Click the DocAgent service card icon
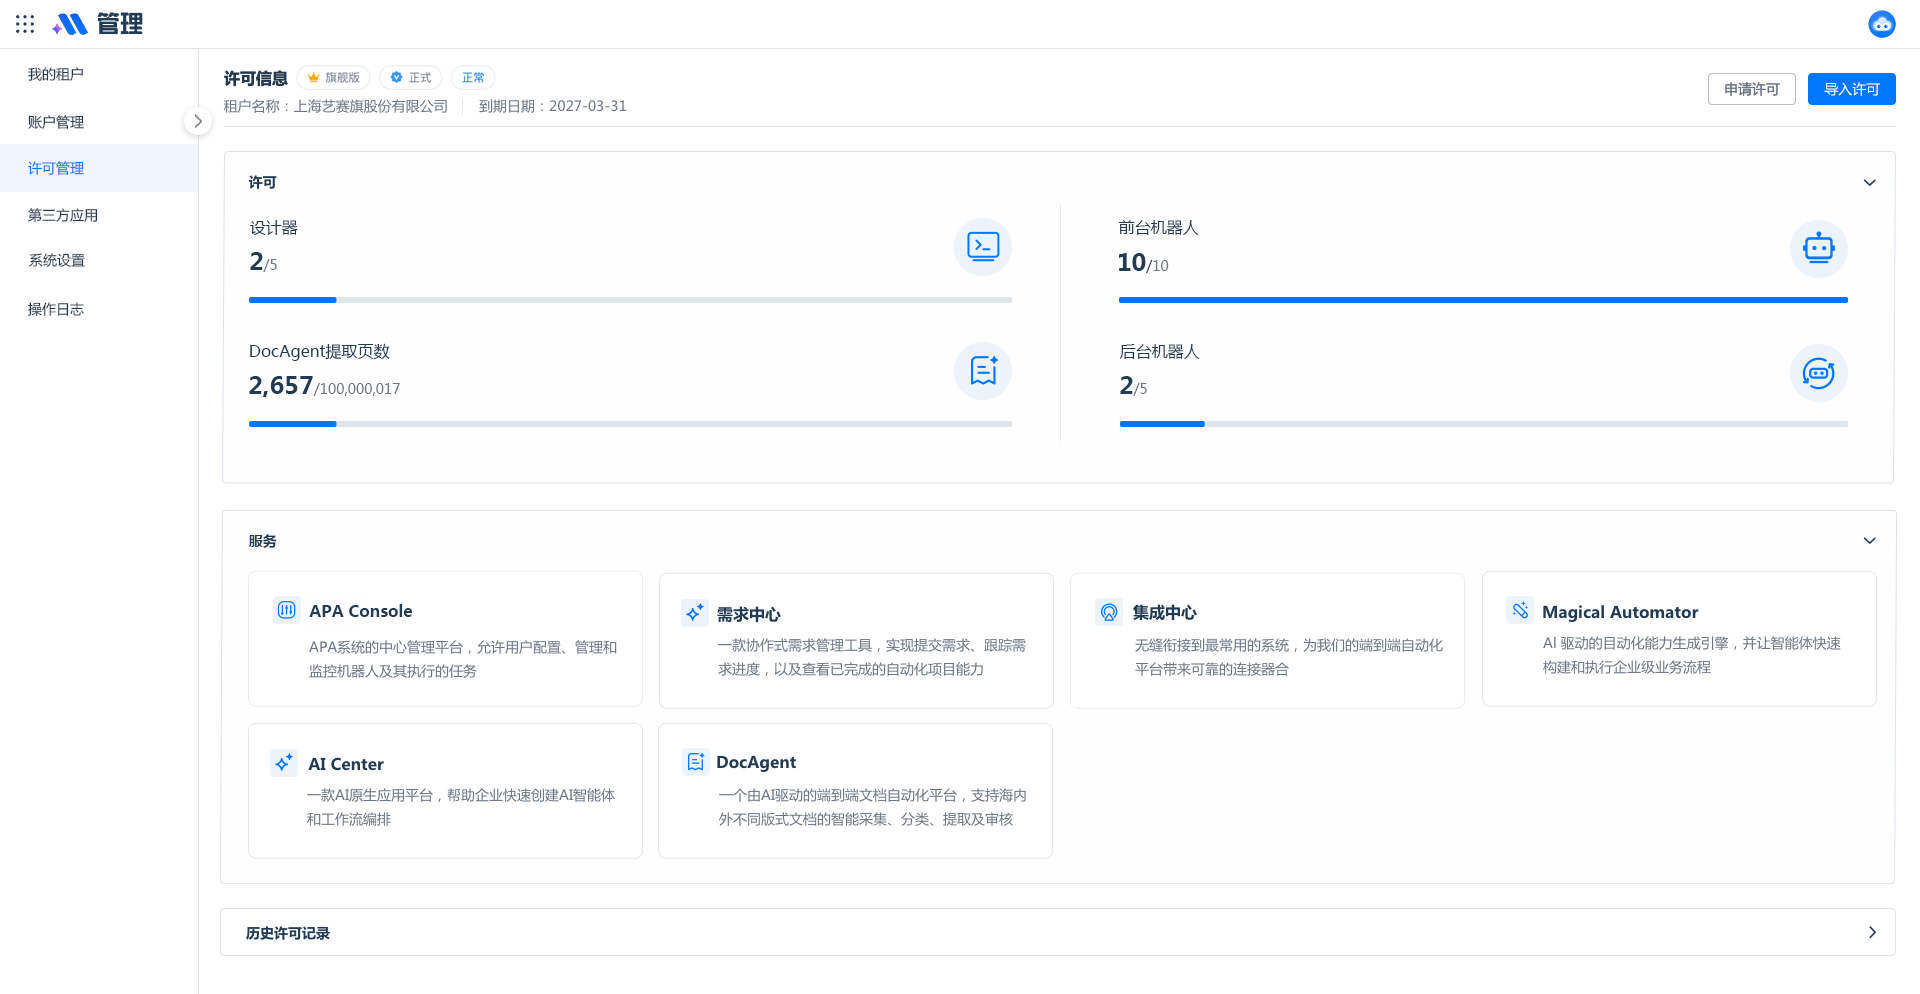This screenshot has height=994, width=1920. 695,762
